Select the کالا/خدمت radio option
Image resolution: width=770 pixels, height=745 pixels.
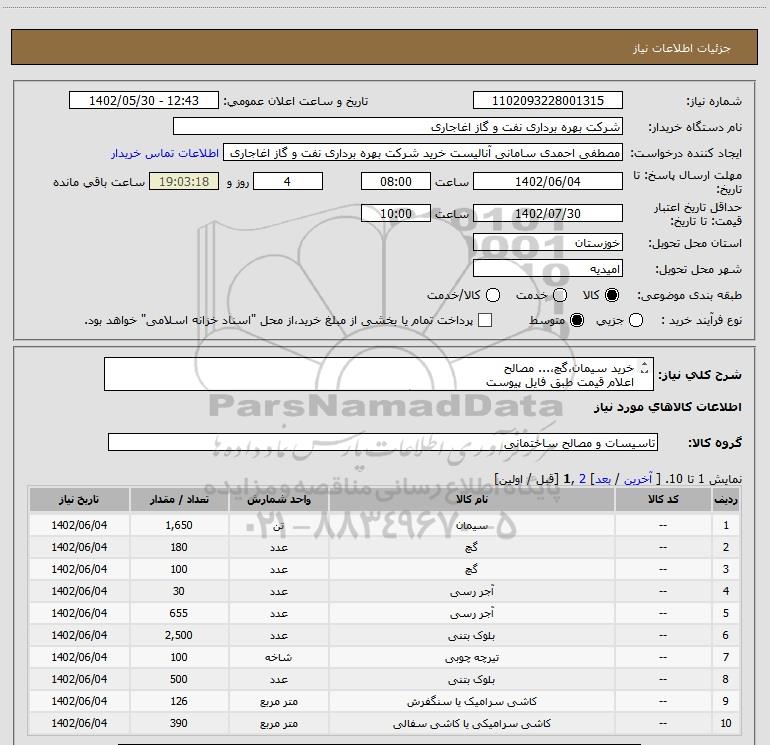[493, 295]
